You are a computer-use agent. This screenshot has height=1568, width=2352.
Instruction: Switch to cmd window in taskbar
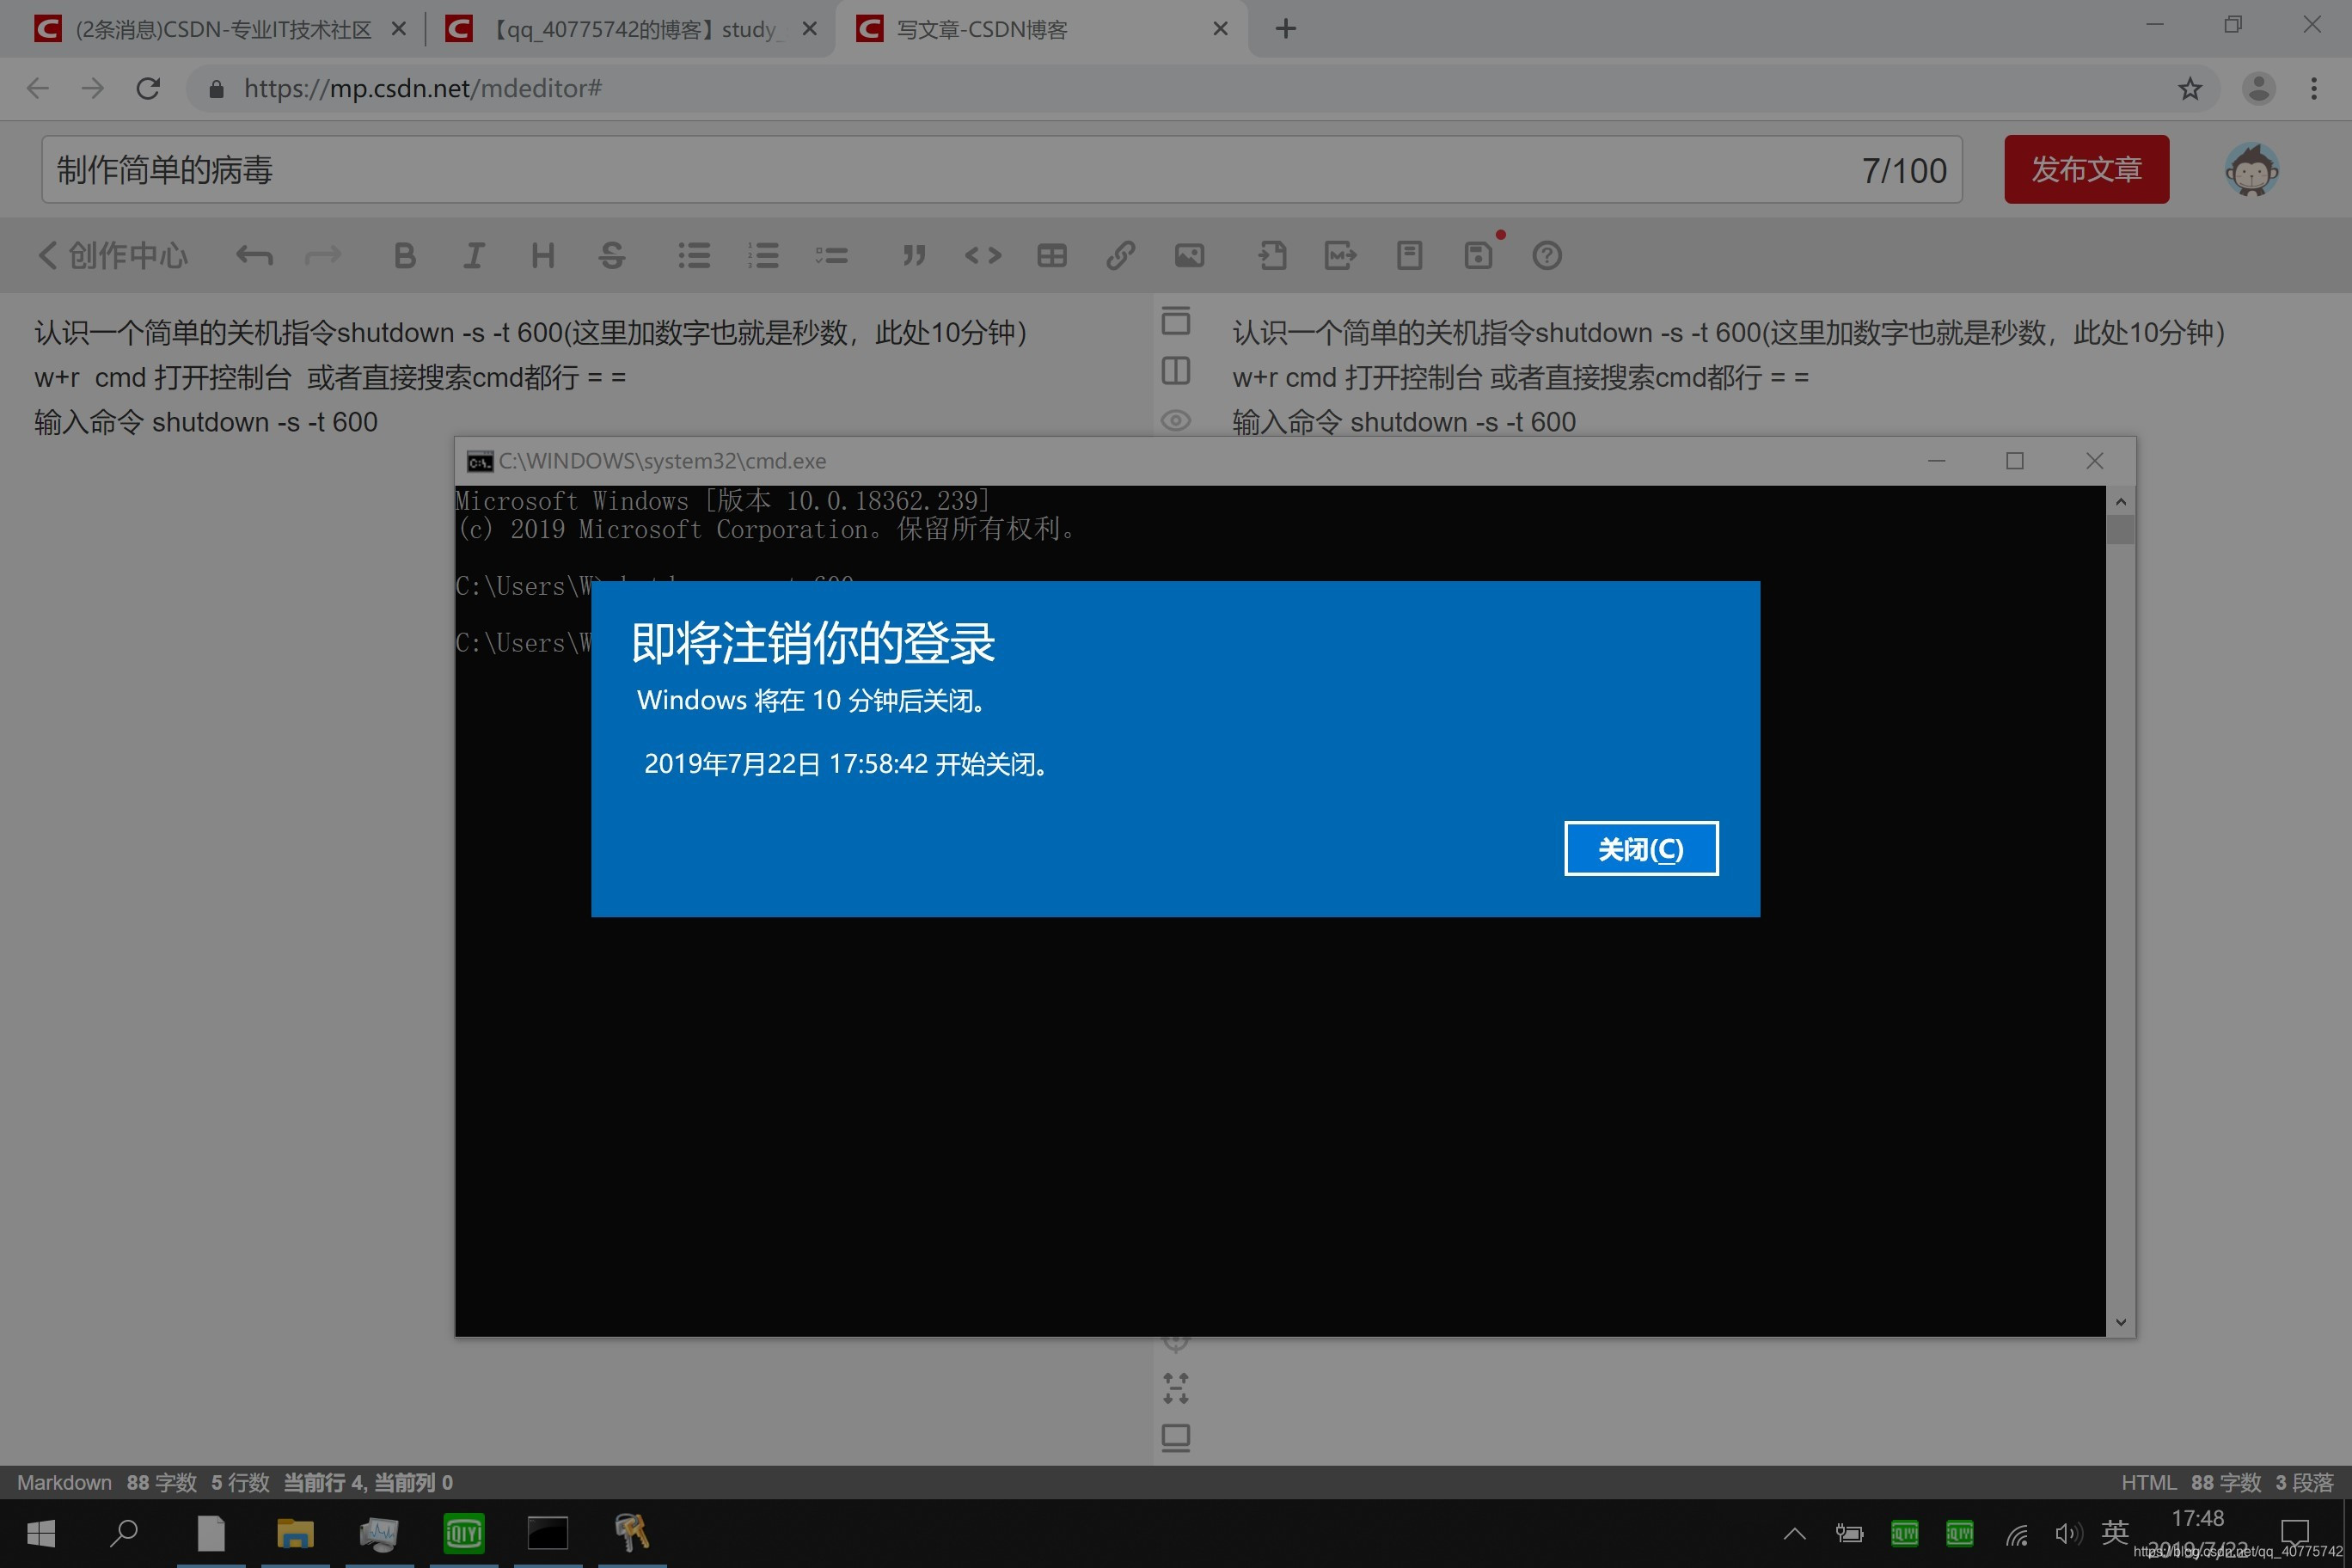[x=548, y=1533]
